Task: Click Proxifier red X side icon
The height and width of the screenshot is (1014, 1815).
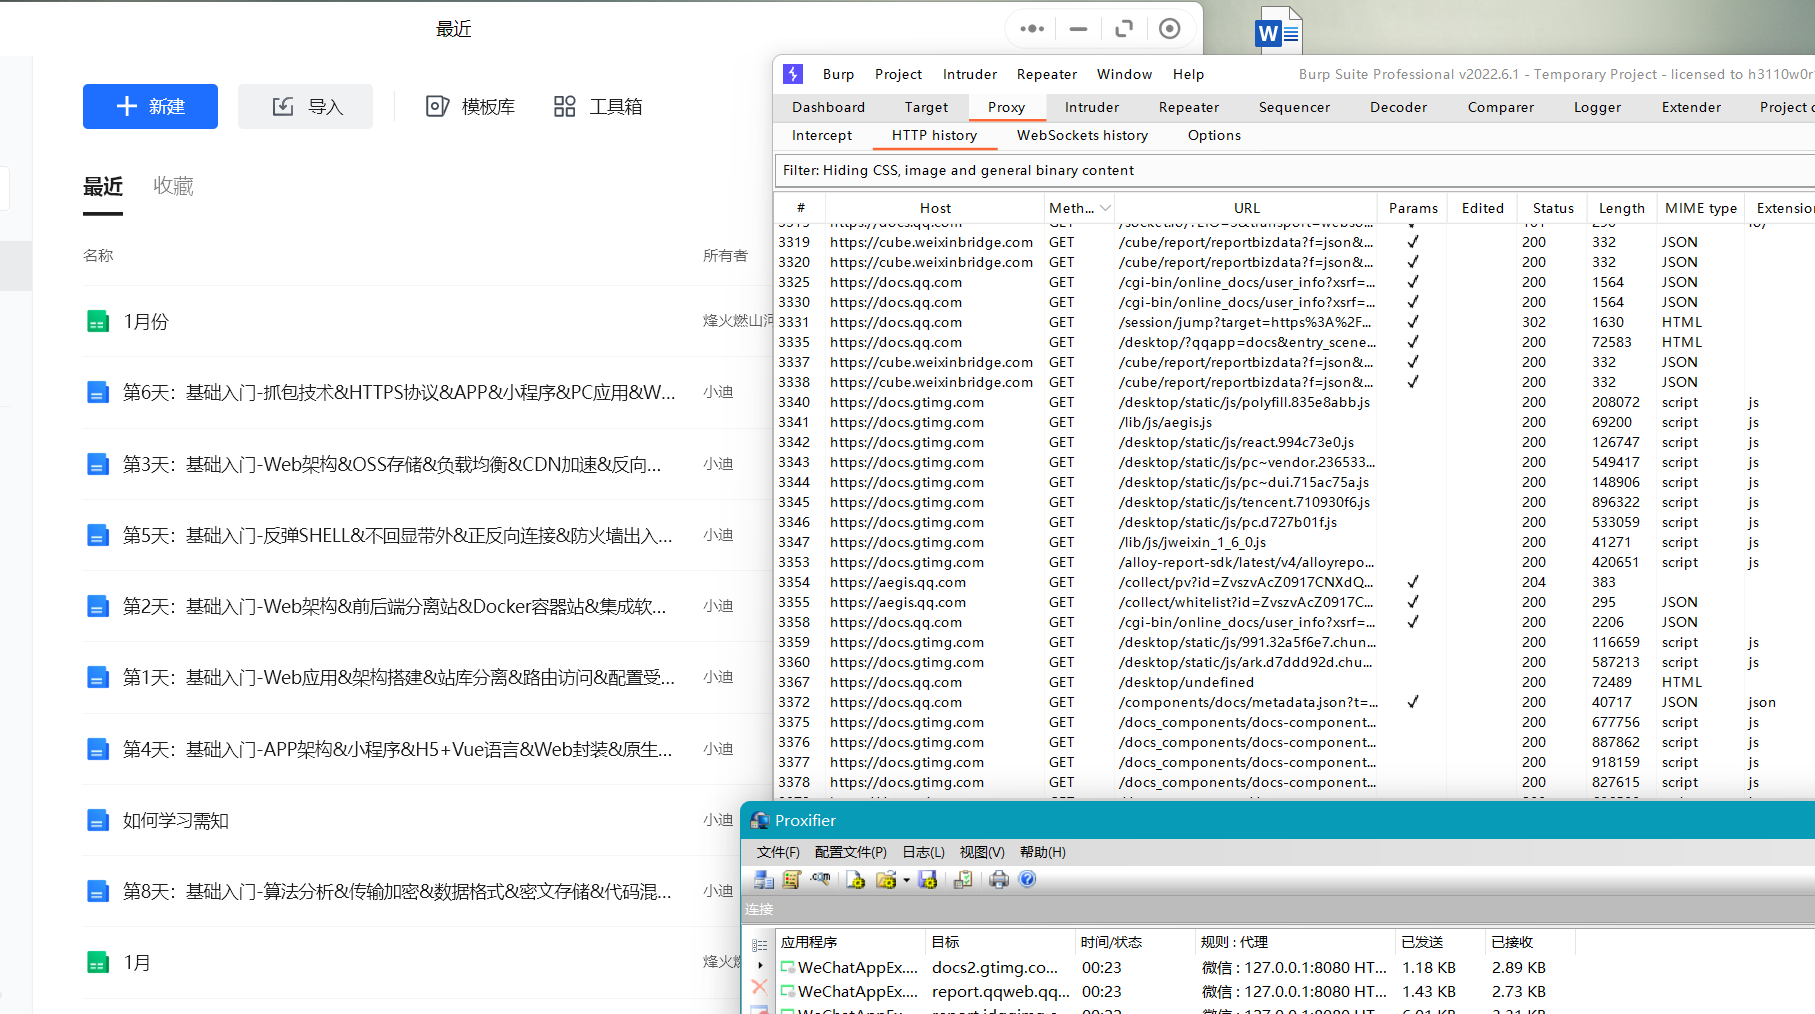Action: point(759,987)
